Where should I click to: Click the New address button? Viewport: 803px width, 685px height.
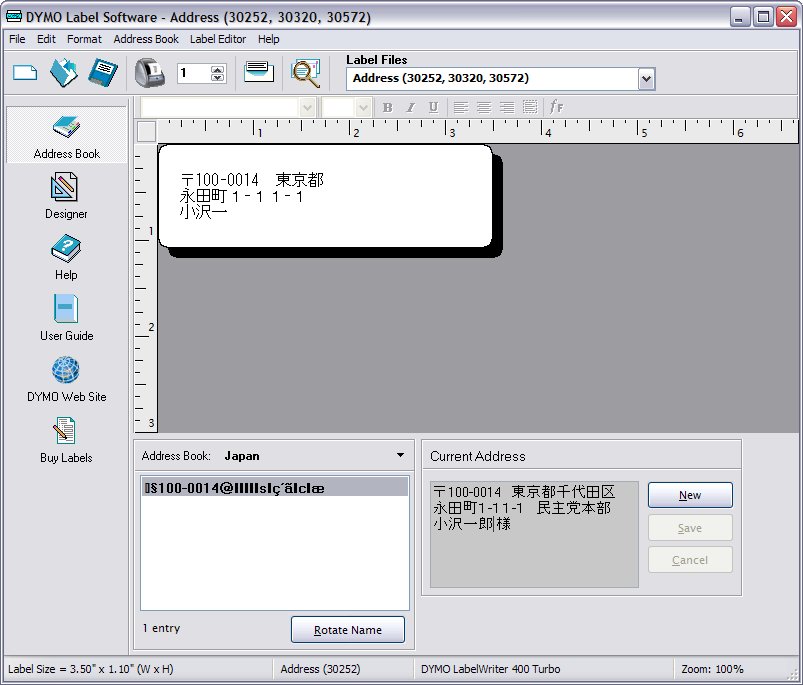pyautogui.click(x=690, y=495)
